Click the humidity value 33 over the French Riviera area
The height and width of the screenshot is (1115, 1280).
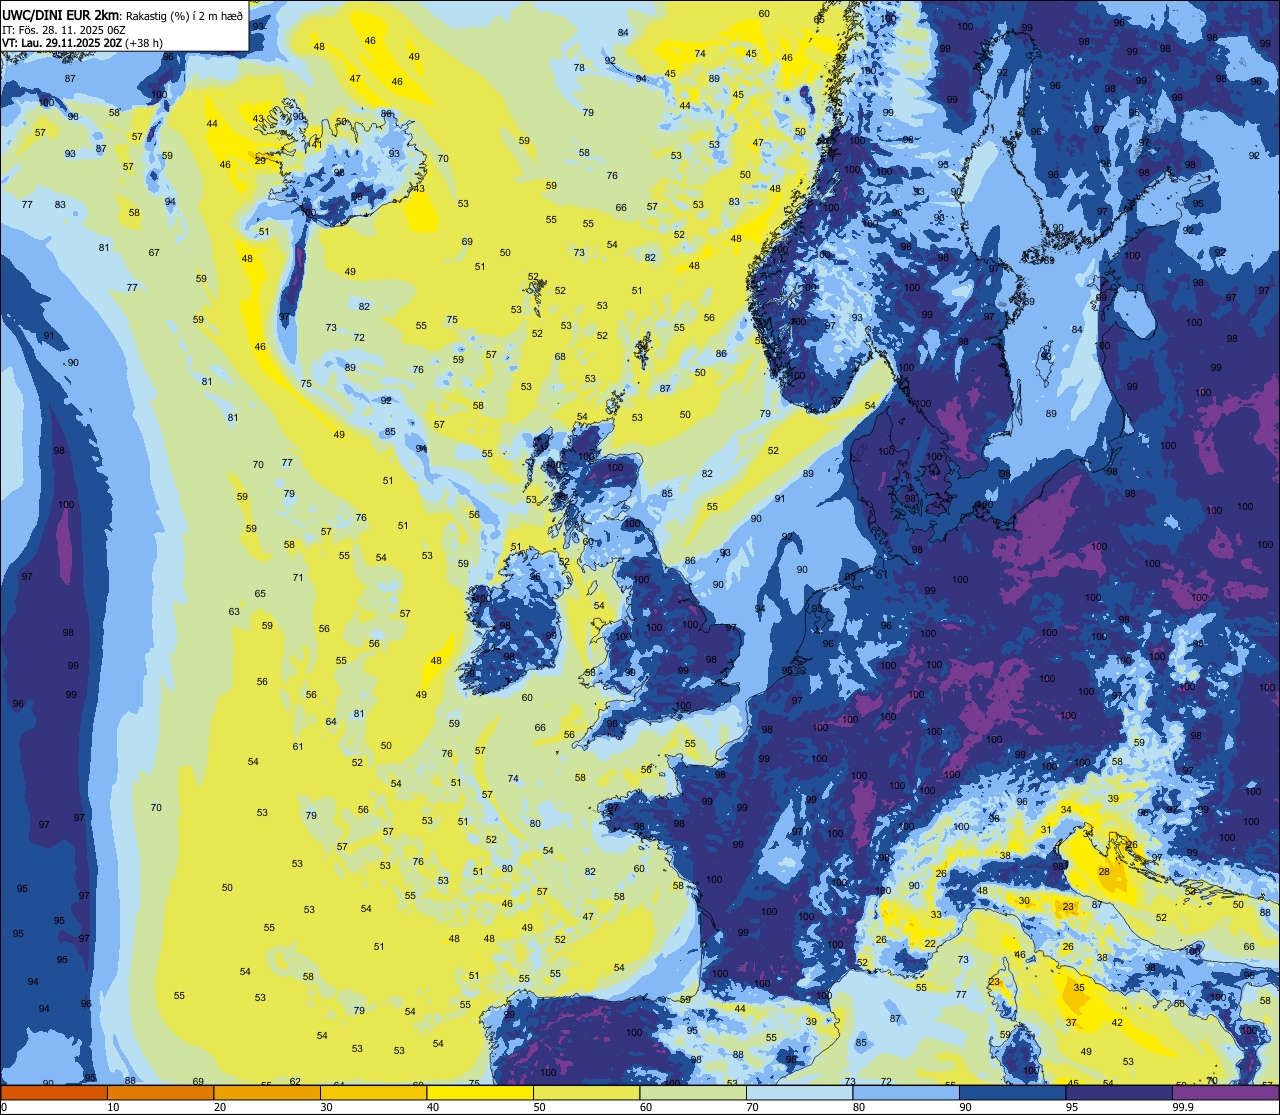936,914
